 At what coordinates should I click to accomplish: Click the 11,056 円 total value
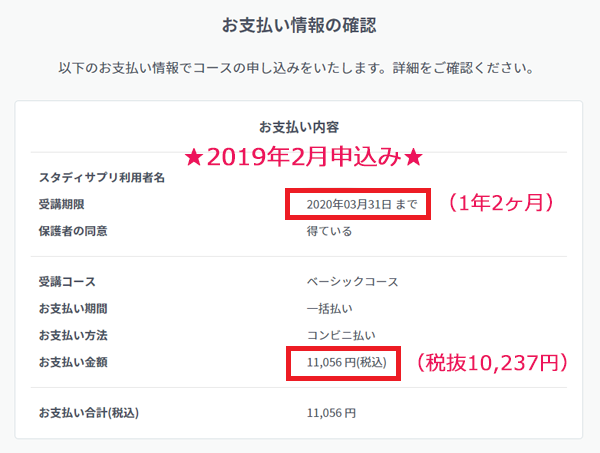[331, 413]
